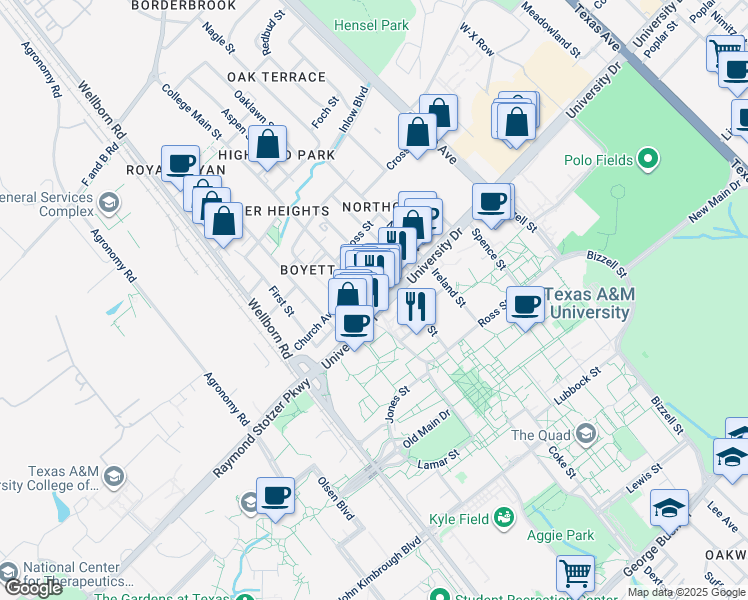
Task: Open the National Center for Therapeutics pin
Action: (8, 572)
